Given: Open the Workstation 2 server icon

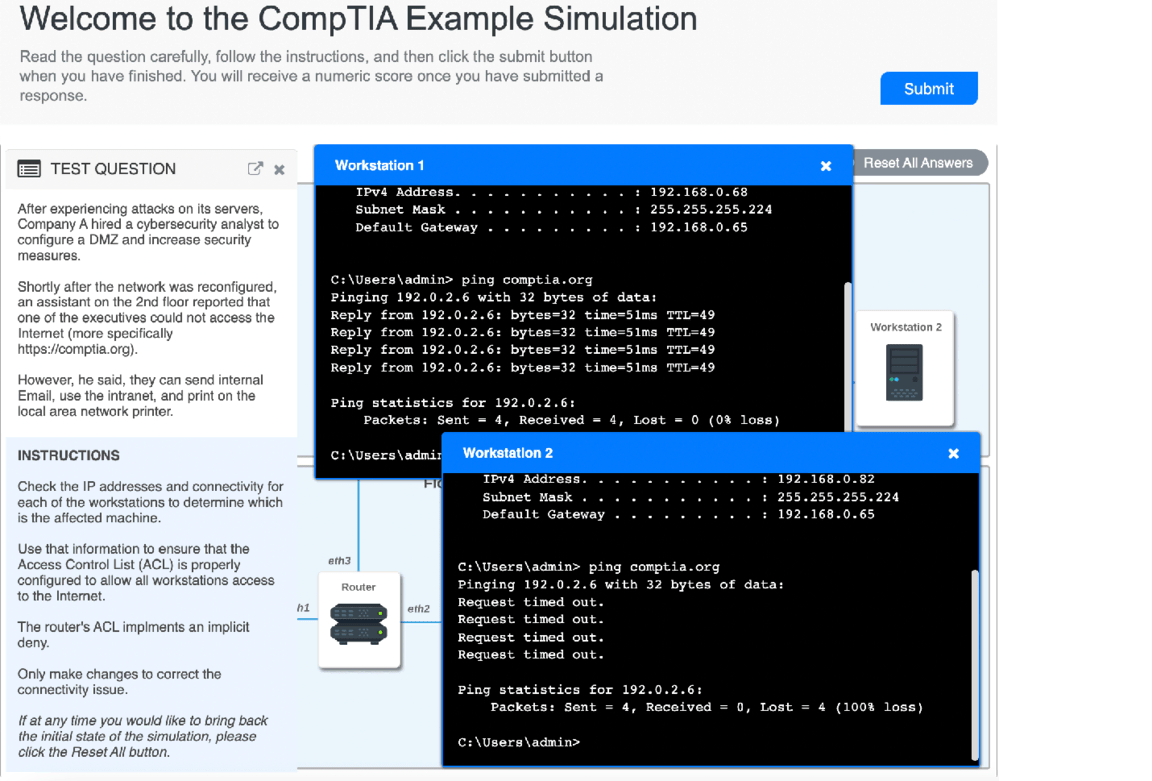Looking at the screenshot, I should [x=904, y=373].
